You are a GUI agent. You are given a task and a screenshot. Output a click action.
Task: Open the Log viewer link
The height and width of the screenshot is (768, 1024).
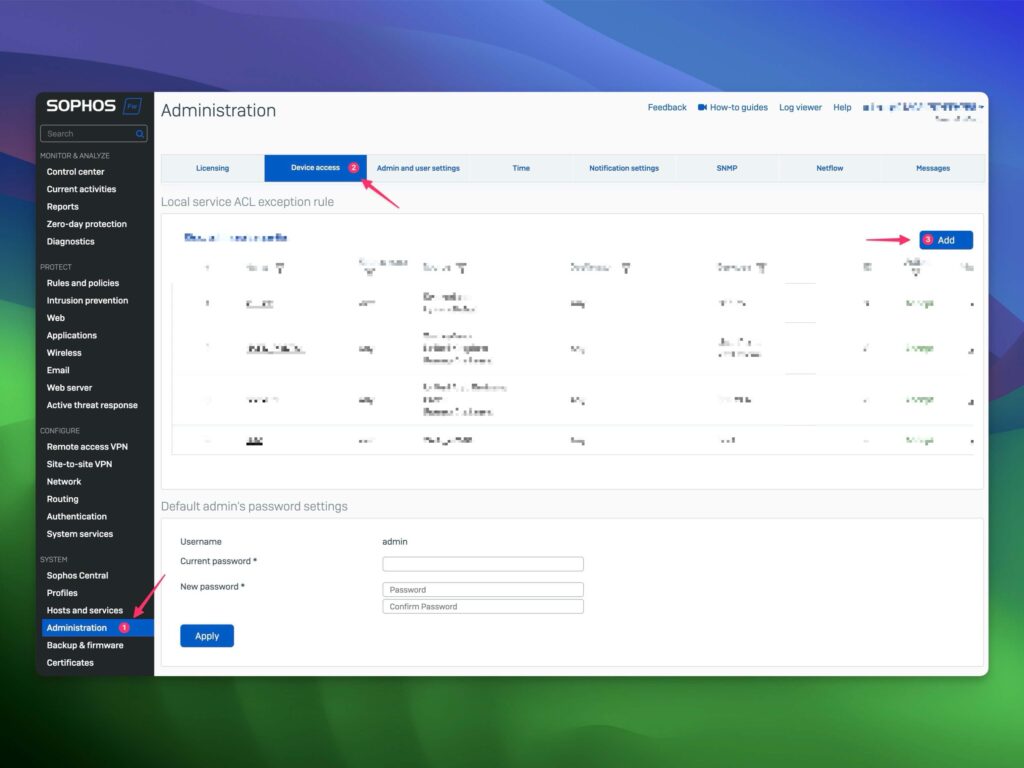800,107
